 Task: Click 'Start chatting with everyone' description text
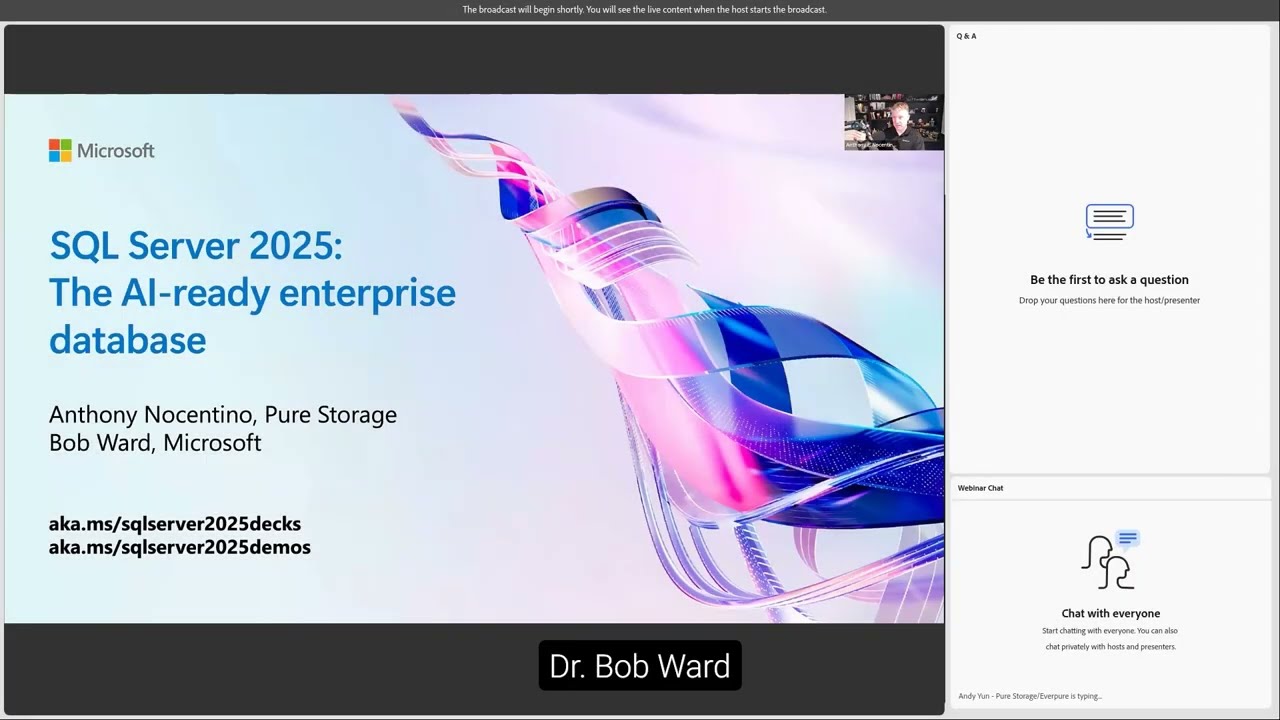pyautogui.click(x=1110, y=639)
